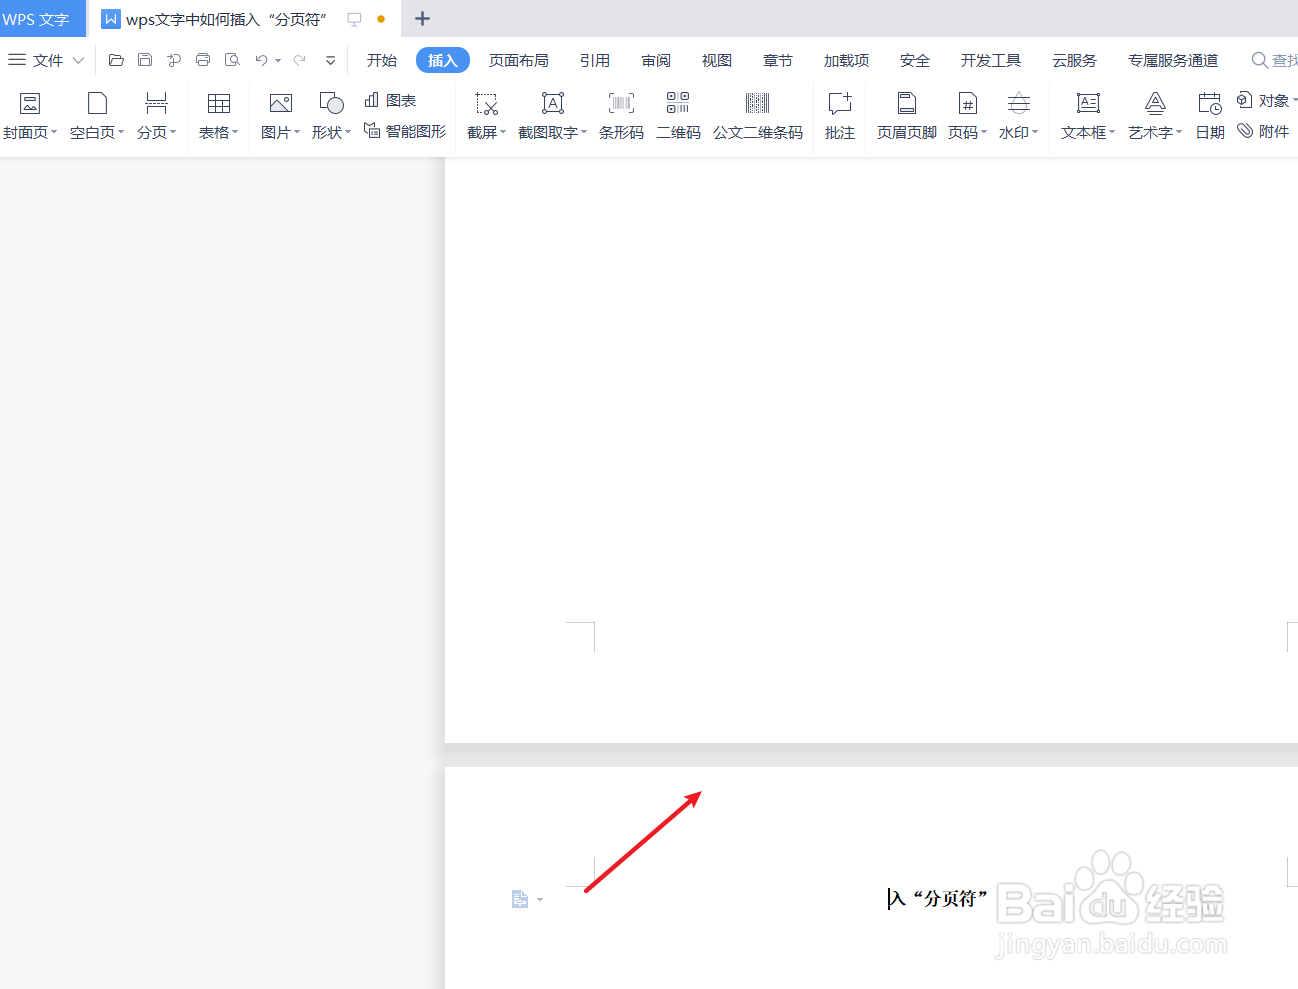Click the undo arrow icon

tap(261, 60)
